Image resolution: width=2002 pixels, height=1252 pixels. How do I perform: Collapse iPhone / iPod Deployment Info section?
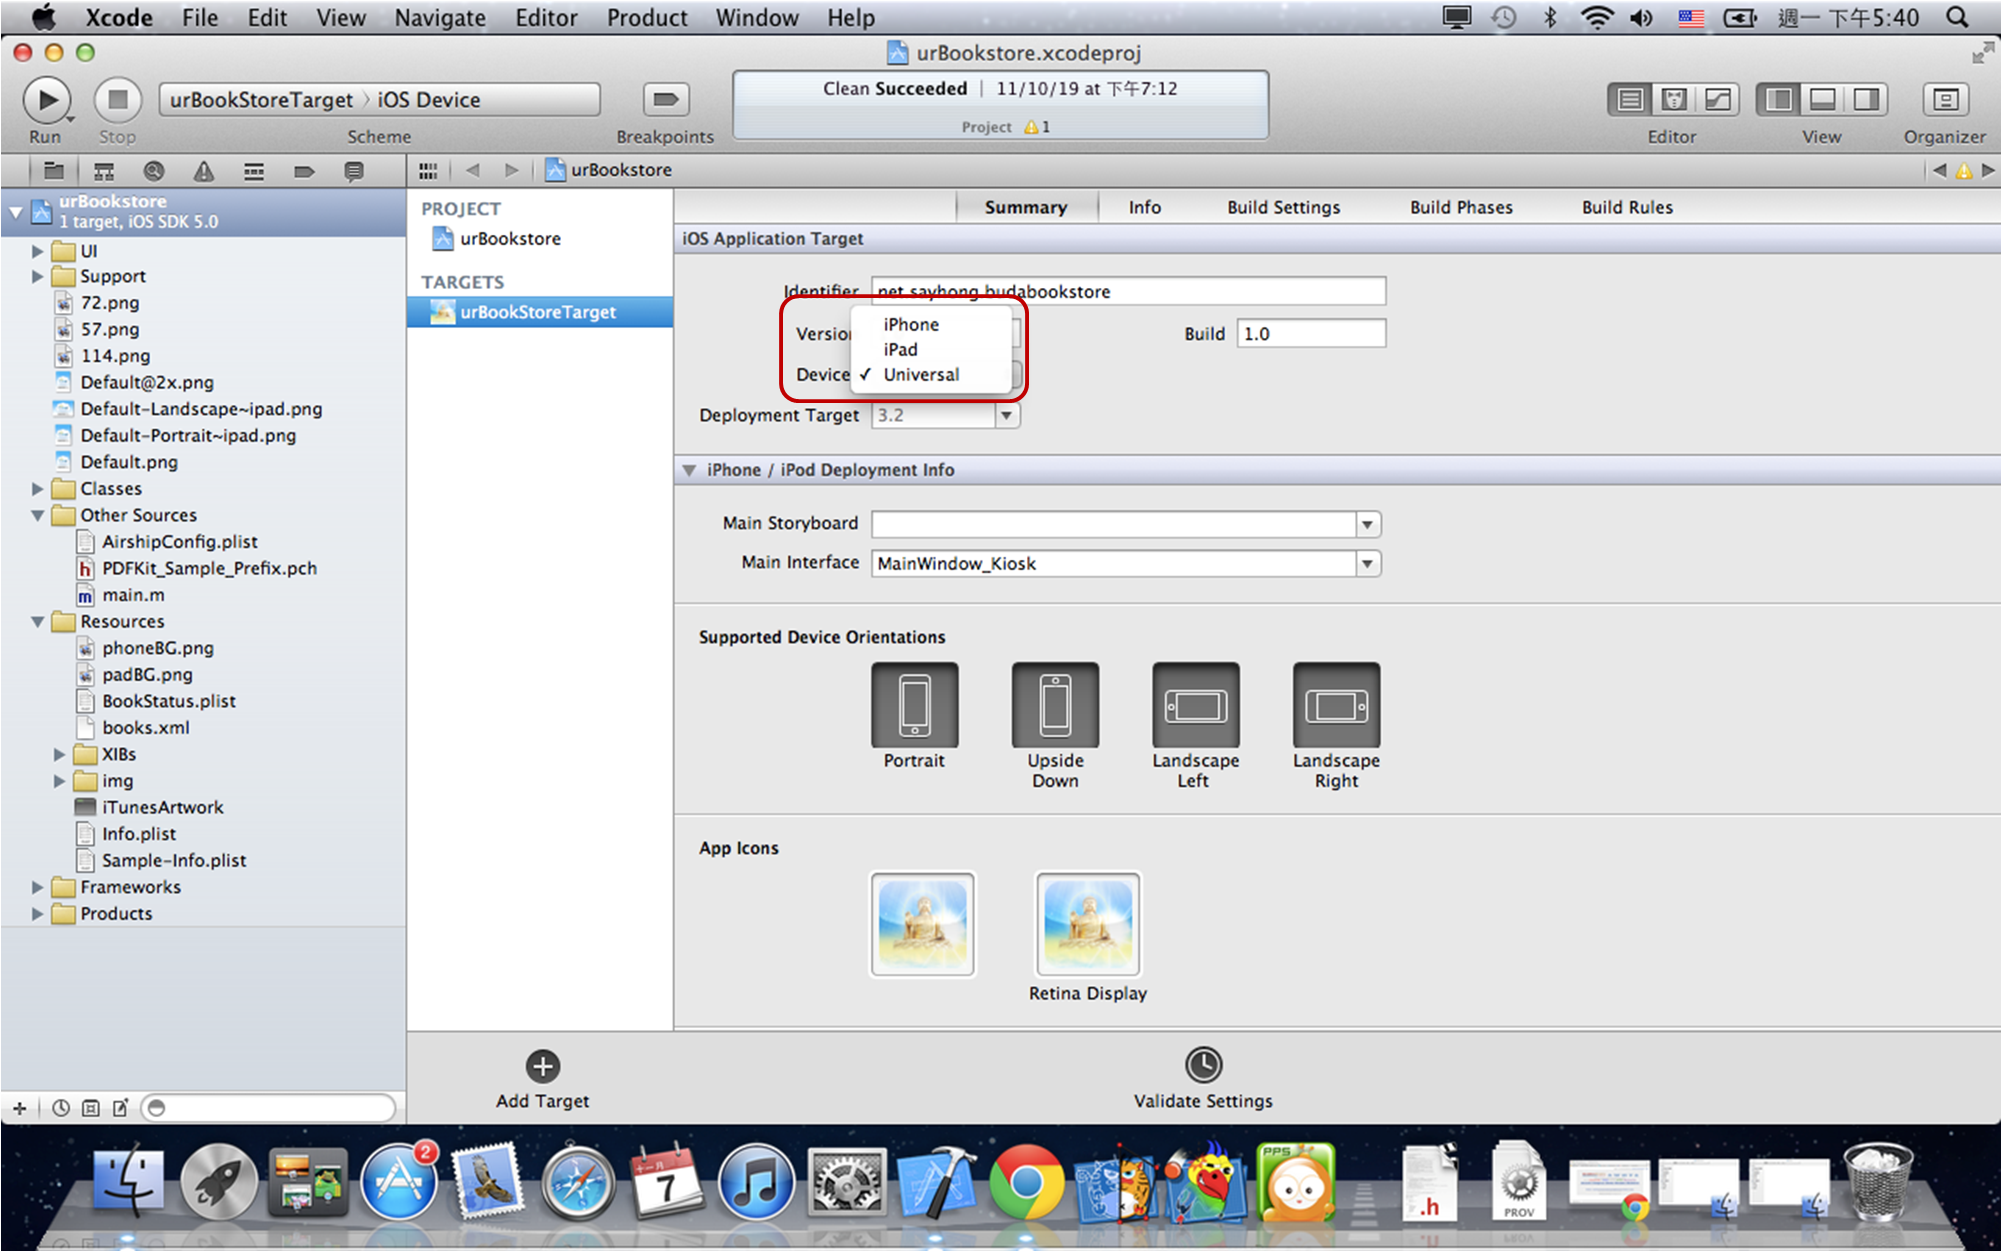tap(689, 470)
